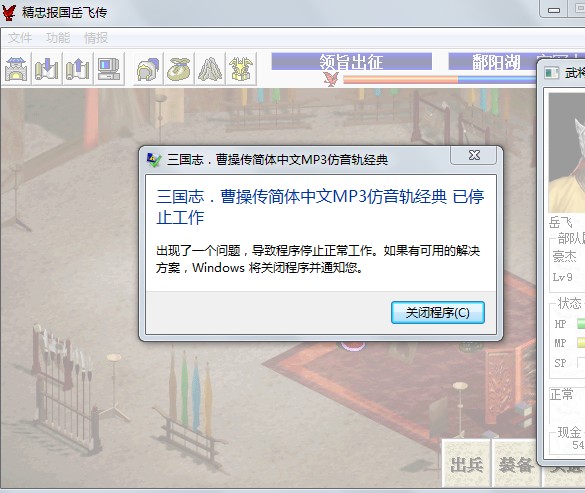Open the 文件 menu
The width and height of the screenshot is (585, 493).
pyautogui.click(x=20, y=38)
